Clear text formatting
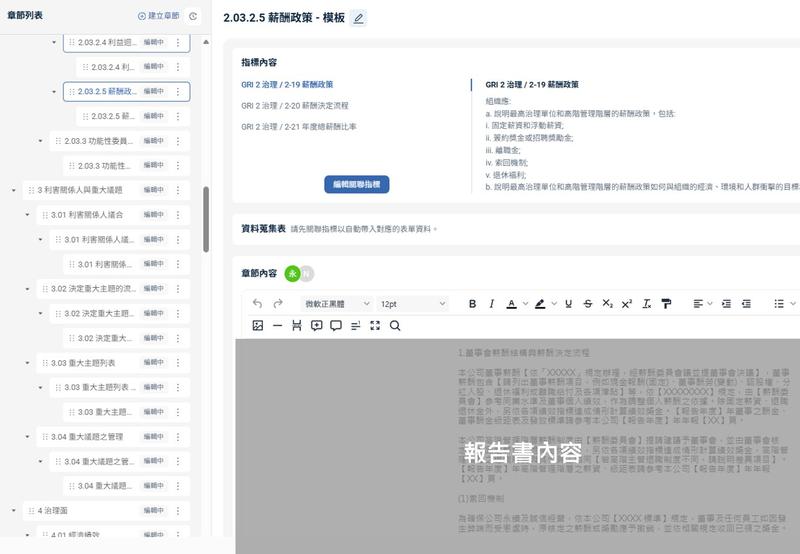800x554 pixels. [647, 304]
